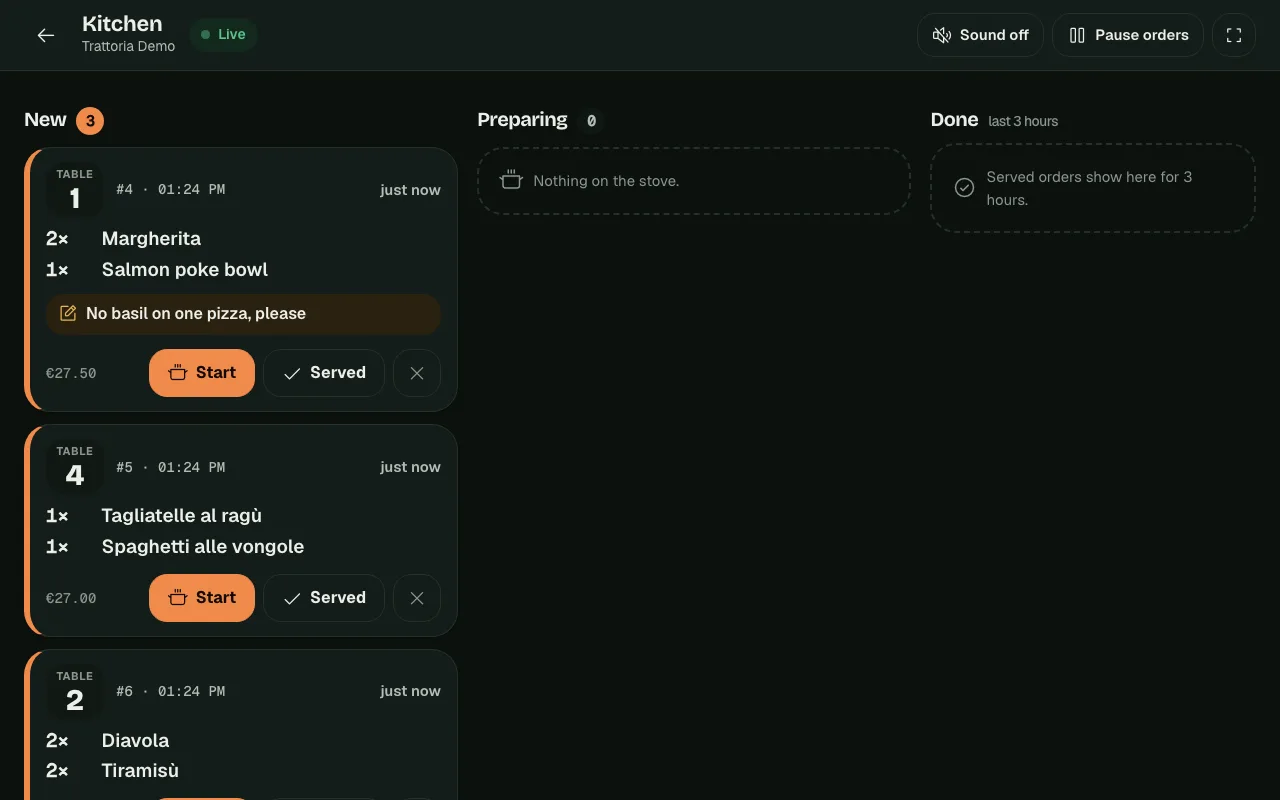Click order #6 timestamp text
Viewport: 1280px width, 800px height.
(170, 692)
